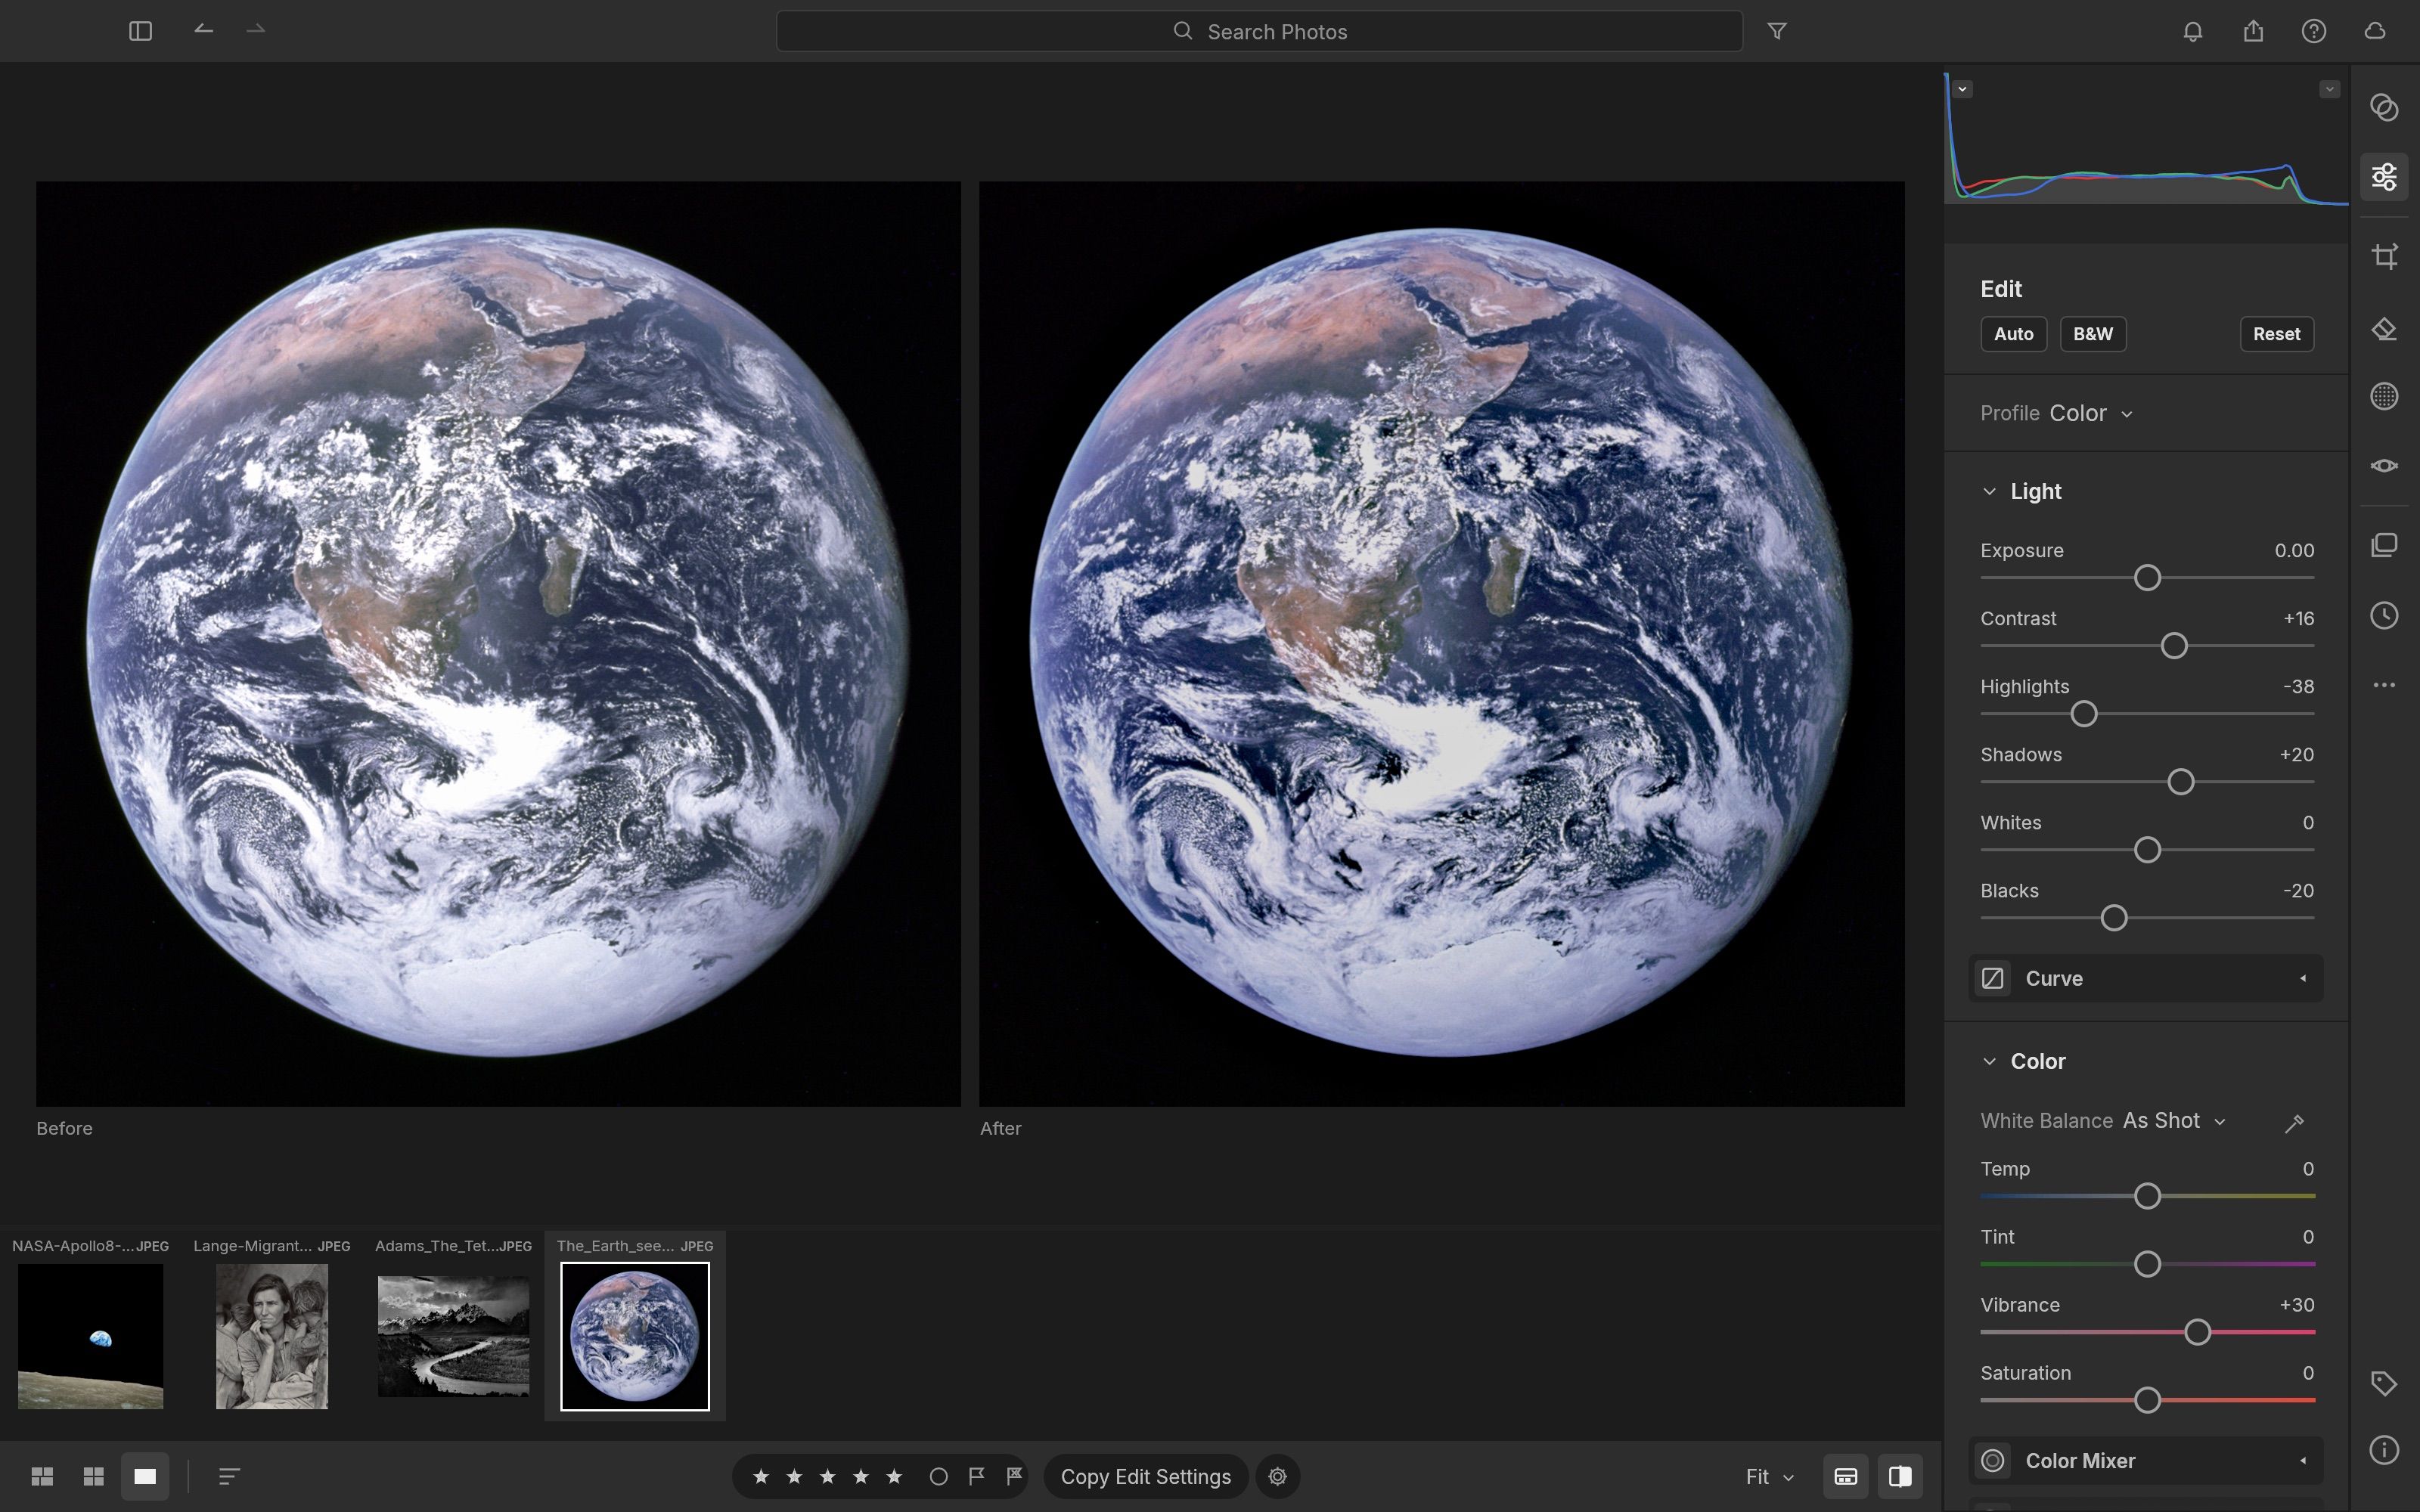
Task: Toggle the left sidebar panel icon
Action: tap(140, 31)
